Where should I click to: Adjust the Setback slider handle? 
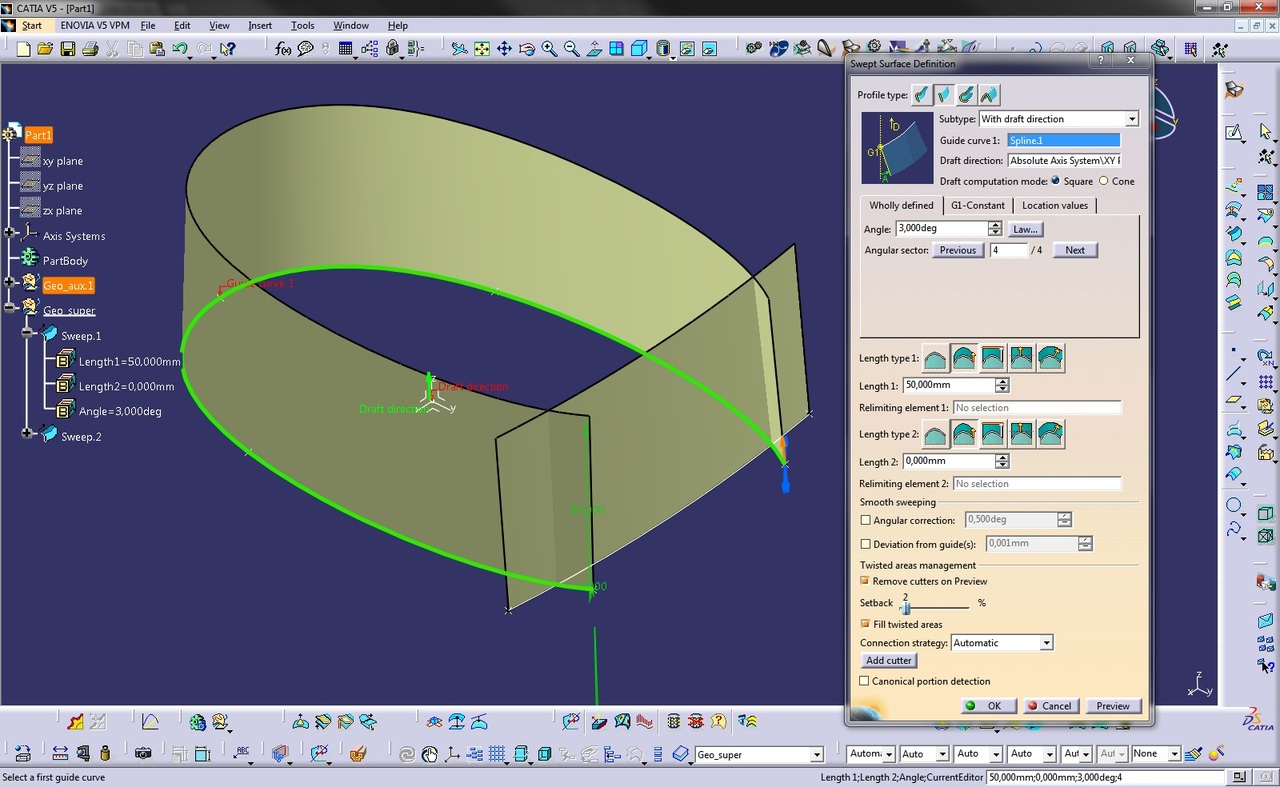coord(905,606)
